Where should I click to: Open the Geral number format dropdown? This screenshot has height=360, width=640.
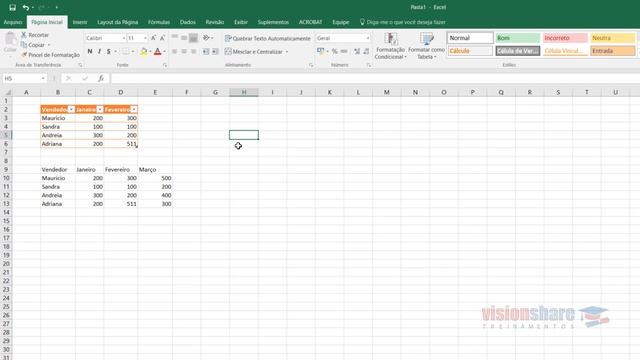coord(368,38)
